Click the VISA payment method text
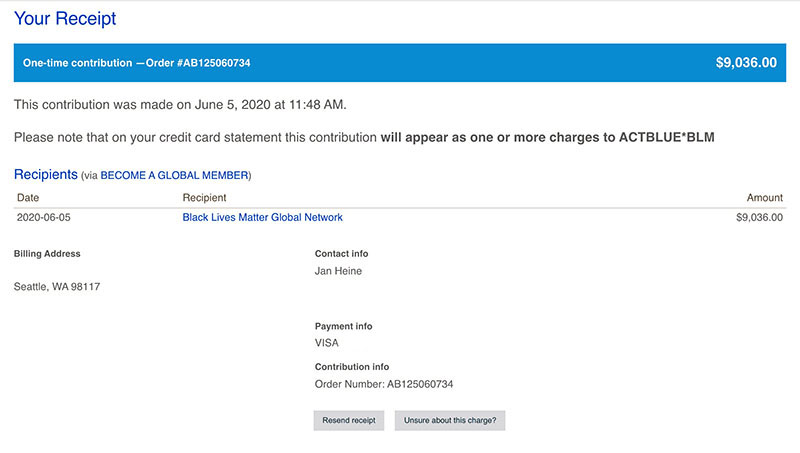Screen dimensions: 800x453 (x=327, y=343)
